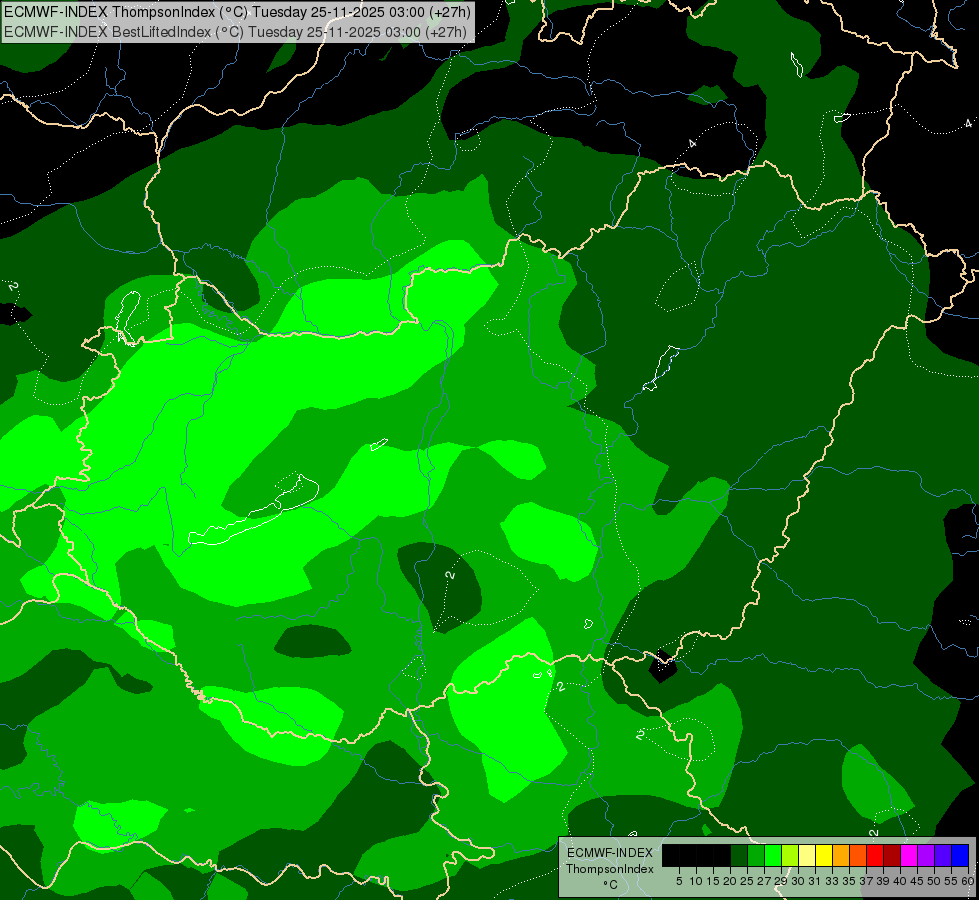
Task: Click legend scale value 15
Action: (x=713, y=881)
